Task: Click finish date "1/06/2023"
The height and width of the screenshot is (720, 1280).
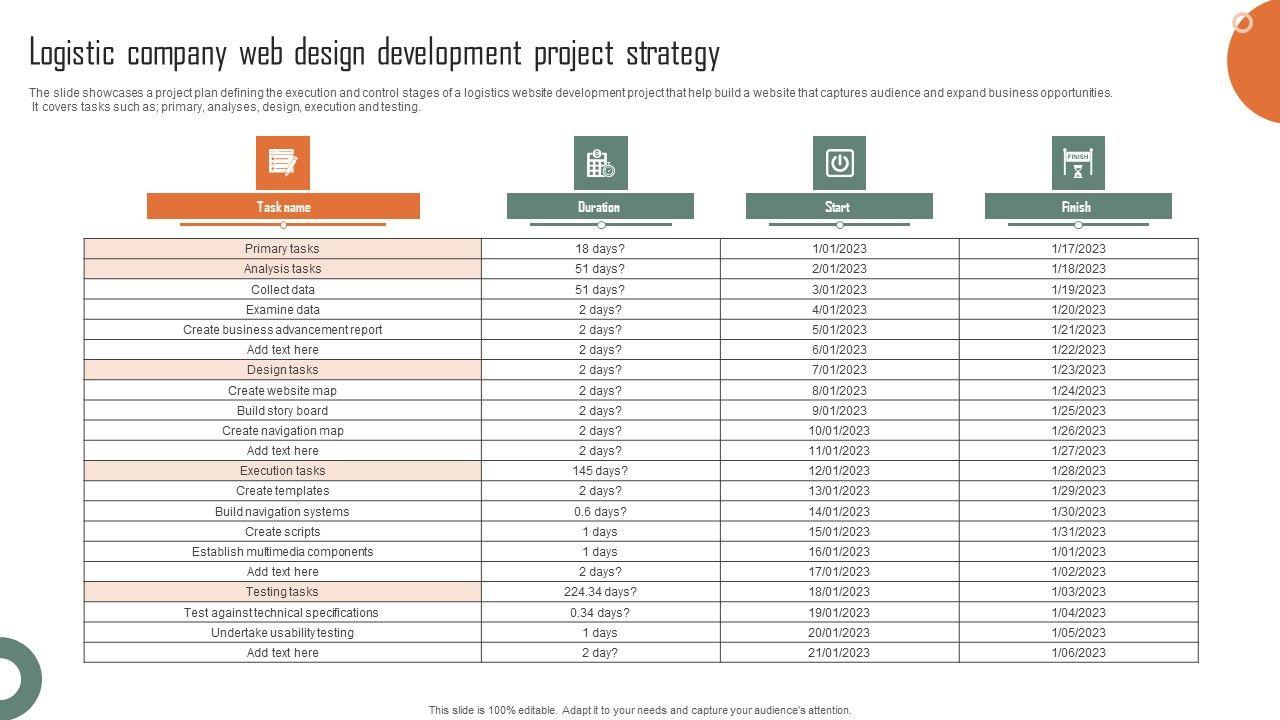Action: pos(1078,653)
